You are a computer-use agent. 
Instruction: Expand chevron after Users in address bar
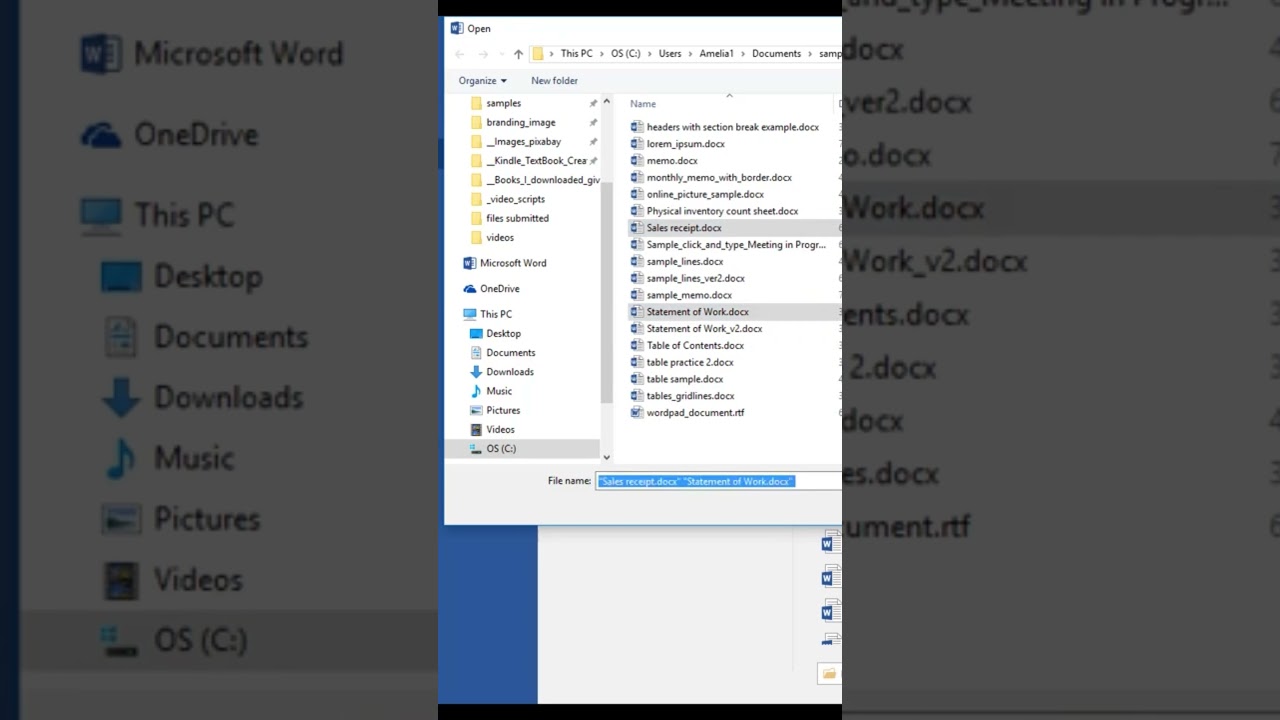(690, 54)
